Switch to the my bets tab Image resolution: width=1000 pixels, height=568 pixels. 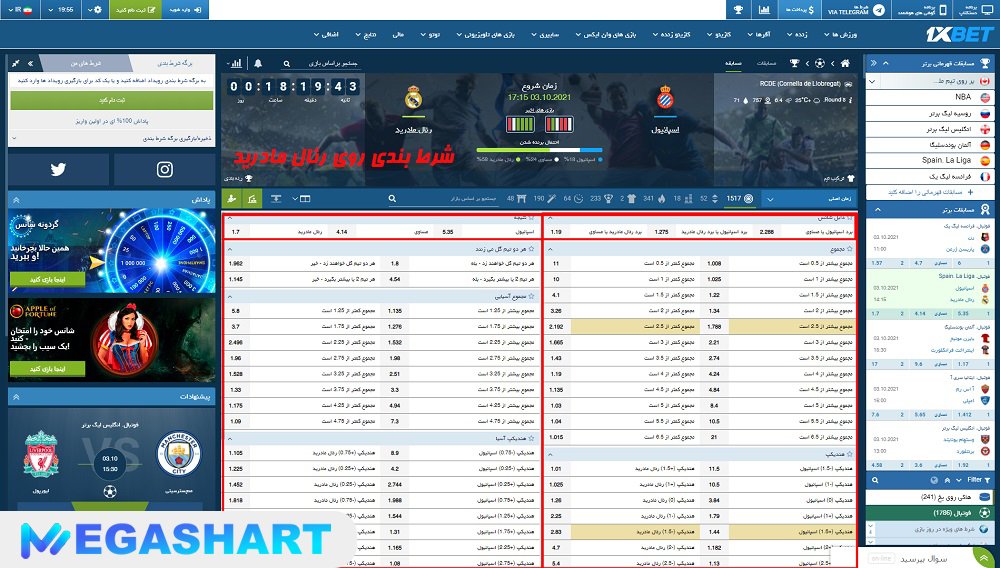pos(86,63)
